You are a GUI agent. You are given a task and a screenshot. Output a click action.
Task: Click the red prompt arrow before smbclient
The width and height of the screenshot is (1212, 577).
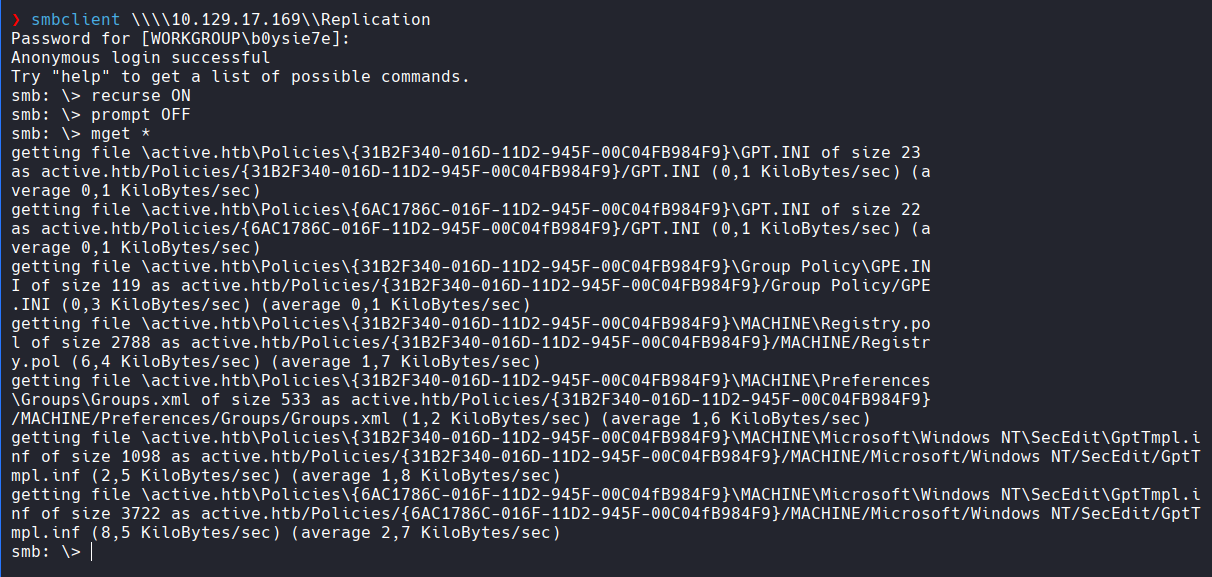(15, 20)
